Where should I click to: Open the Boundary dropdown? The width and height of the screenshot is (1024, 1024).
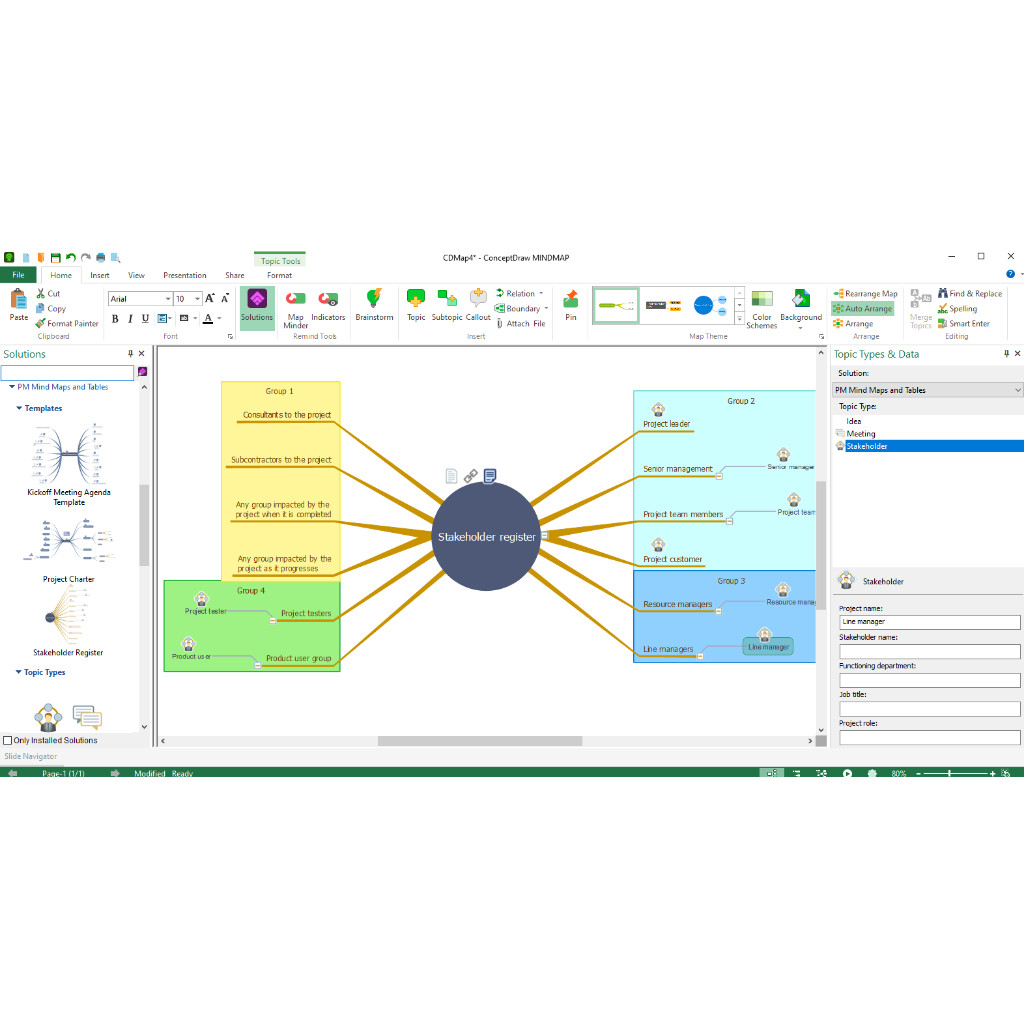[546, 308]
